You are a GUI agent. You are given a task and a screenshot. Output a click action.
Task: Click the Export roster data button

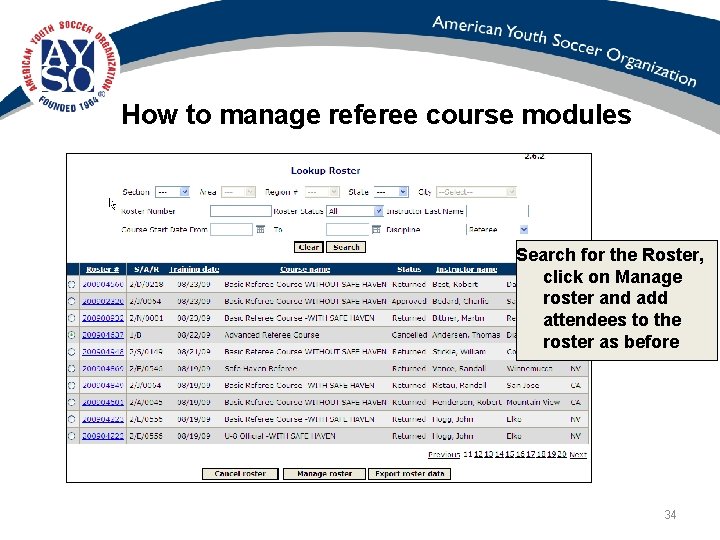[x=410, y=473]
